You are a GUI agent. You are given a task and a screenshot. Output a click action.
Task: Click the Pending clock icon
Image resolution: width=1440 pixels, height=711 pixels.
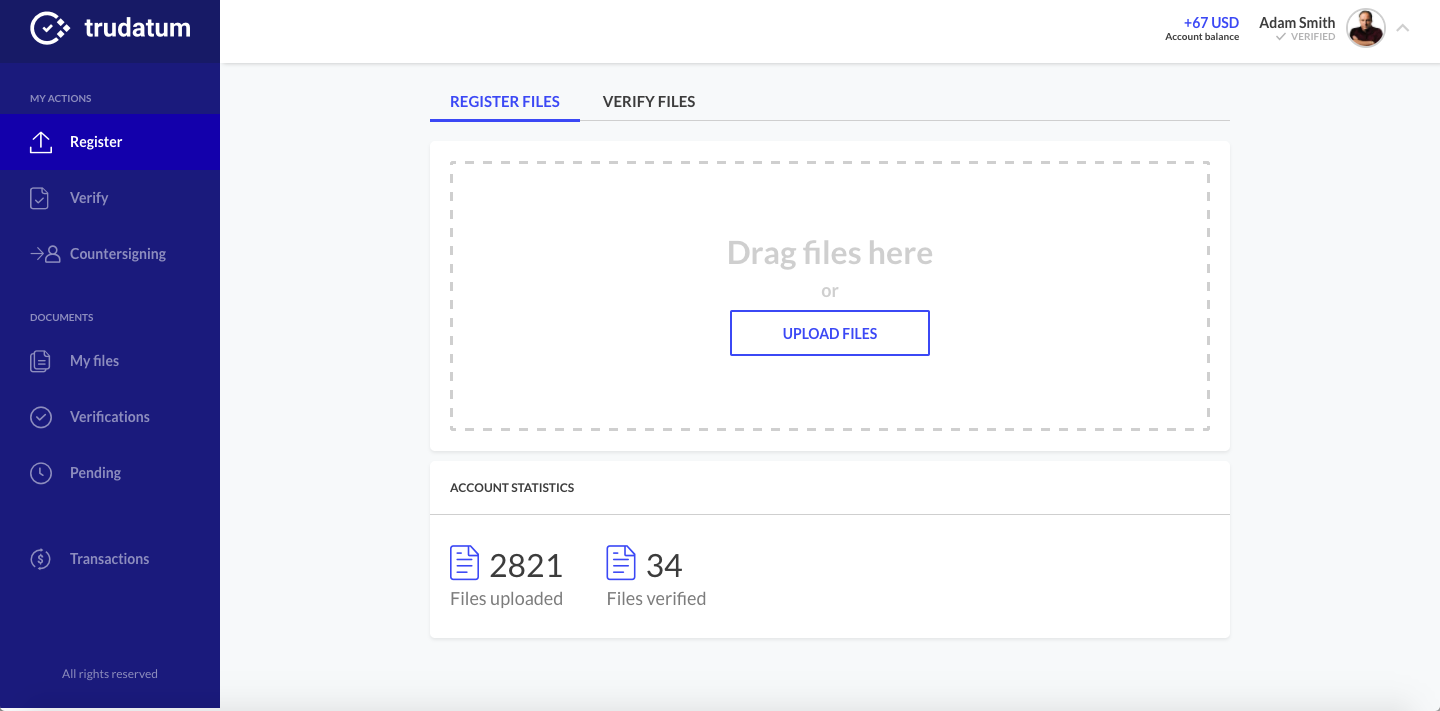(41, 473)
